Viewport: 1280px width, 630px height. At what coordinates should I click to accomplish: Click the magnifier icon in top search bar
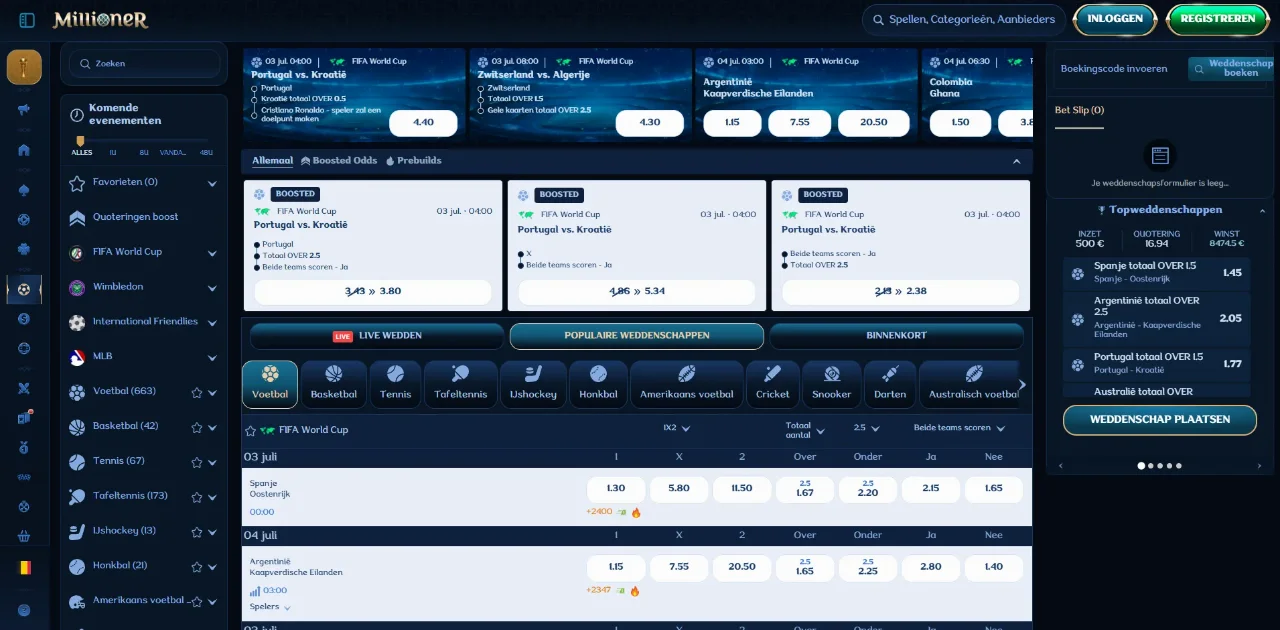(x=878, y=20)
